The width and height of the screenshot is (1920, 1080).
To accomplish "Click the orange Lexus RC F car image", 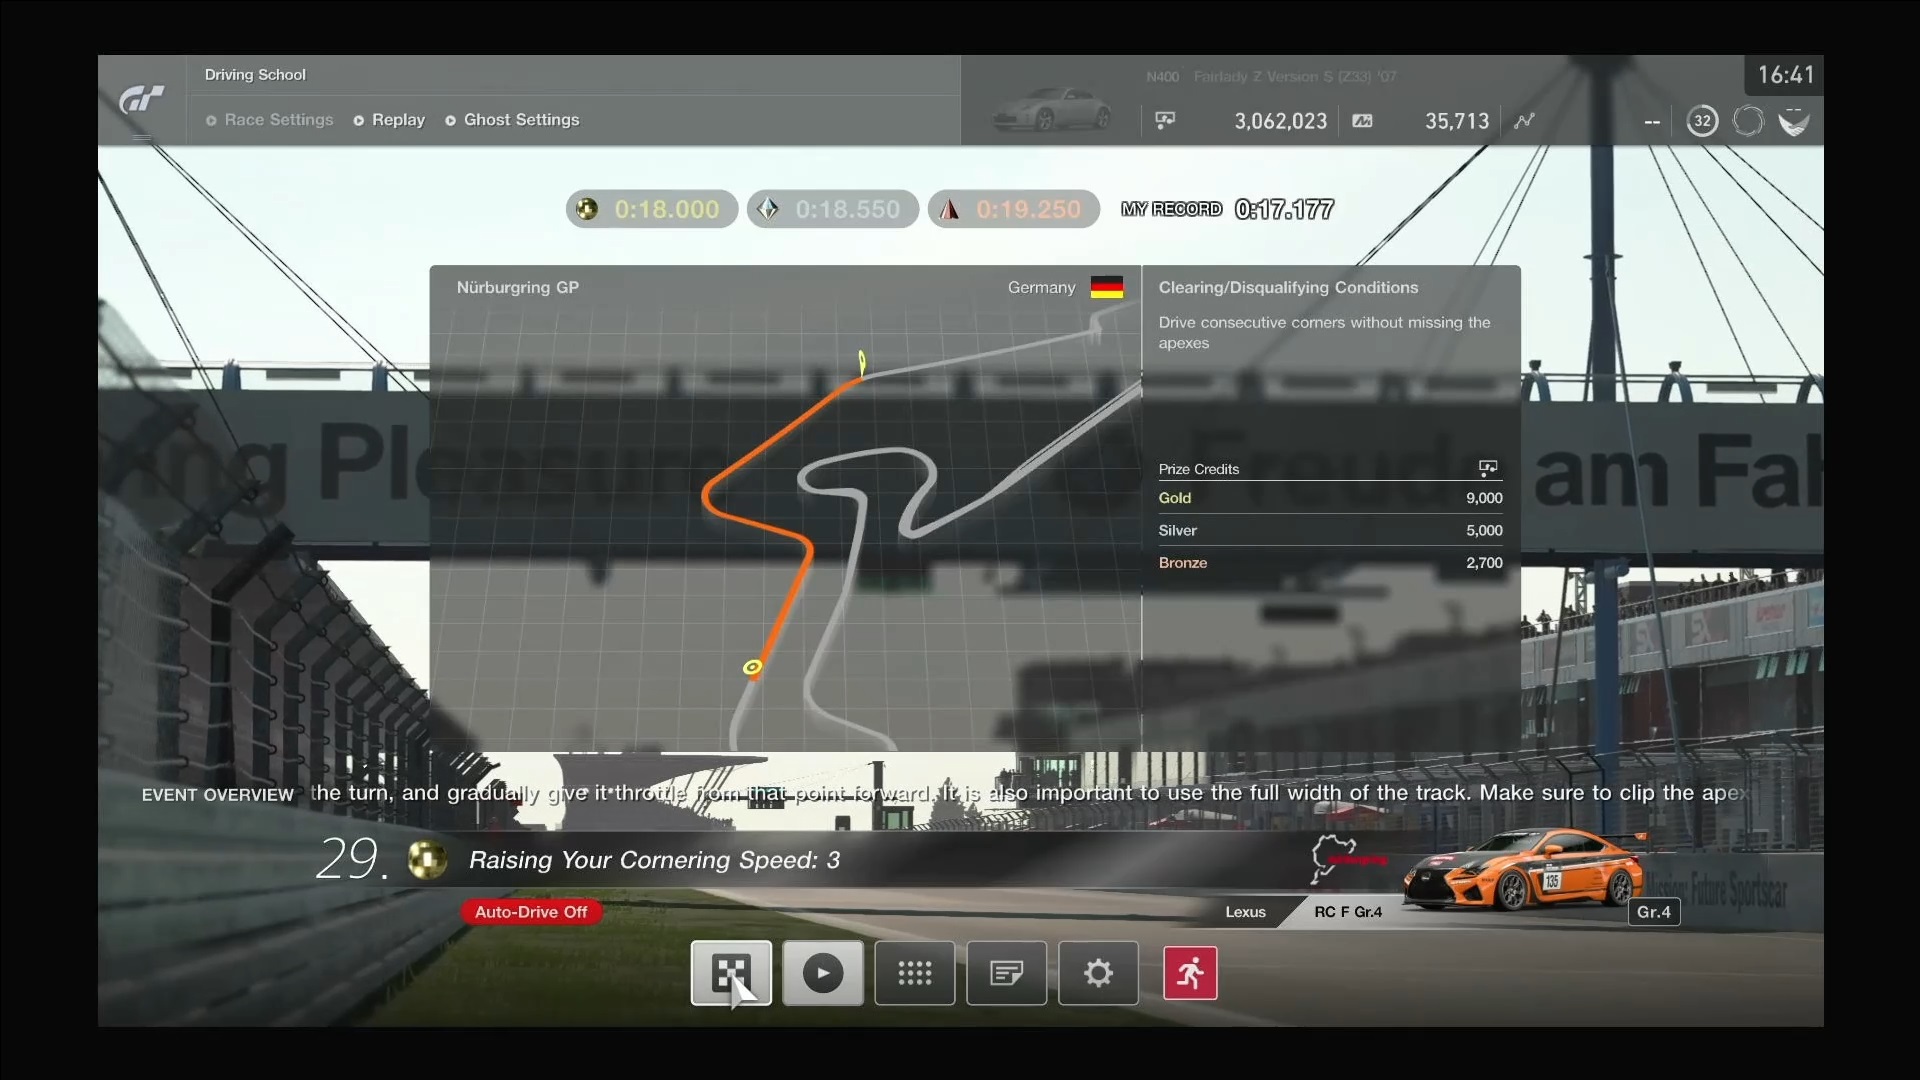I will click(1524, 868).
